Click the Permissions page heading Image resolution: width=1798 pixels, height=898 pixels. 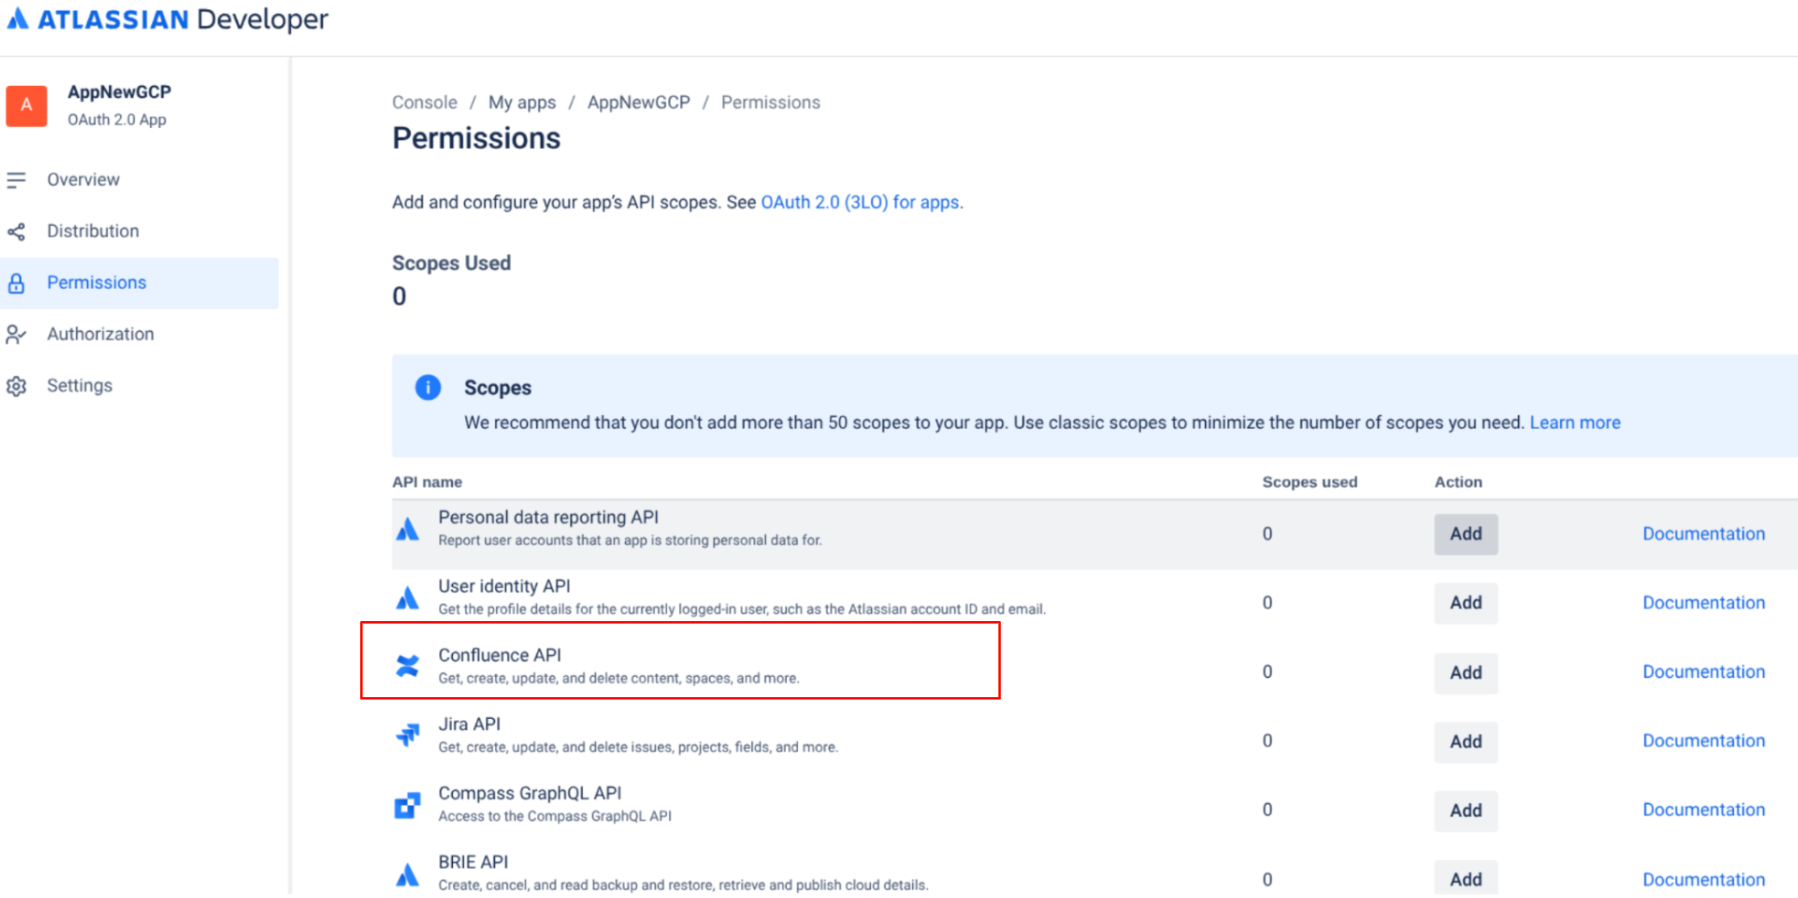476,138
